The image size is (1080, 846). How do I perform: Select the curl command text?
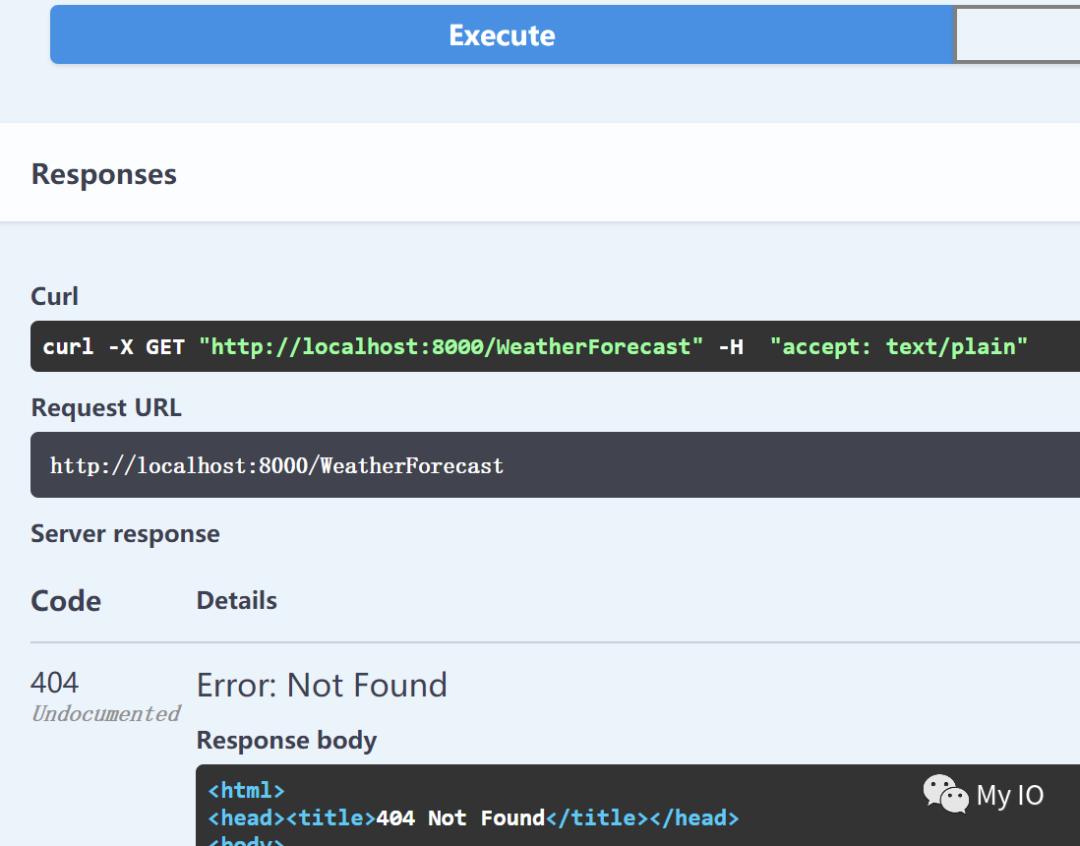point(534,346)
